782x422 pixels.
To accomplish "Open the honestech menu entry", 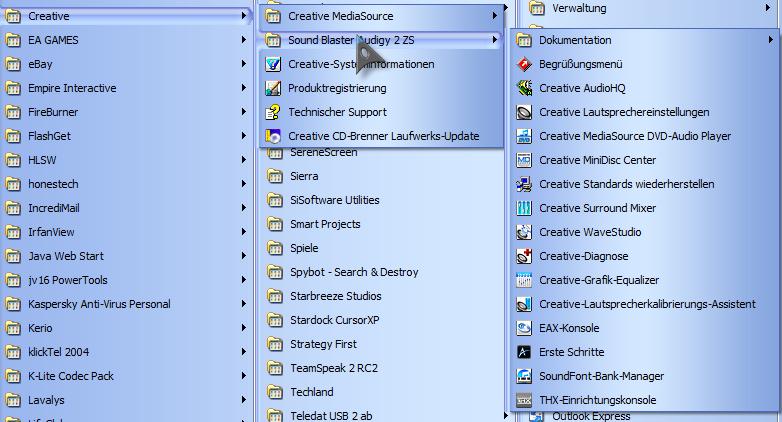I will [x=126, y=184].
